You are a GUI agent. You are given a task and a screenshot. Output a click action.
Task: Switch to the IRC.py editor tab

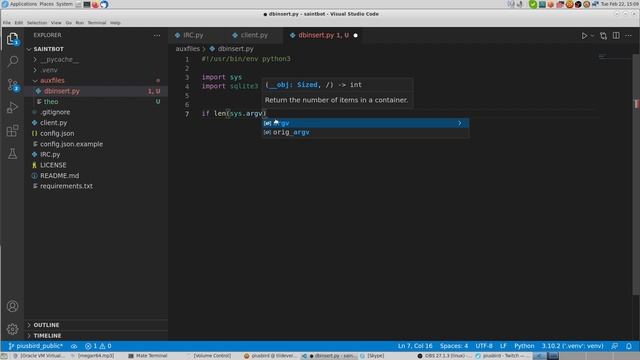[x=193, y=36]
